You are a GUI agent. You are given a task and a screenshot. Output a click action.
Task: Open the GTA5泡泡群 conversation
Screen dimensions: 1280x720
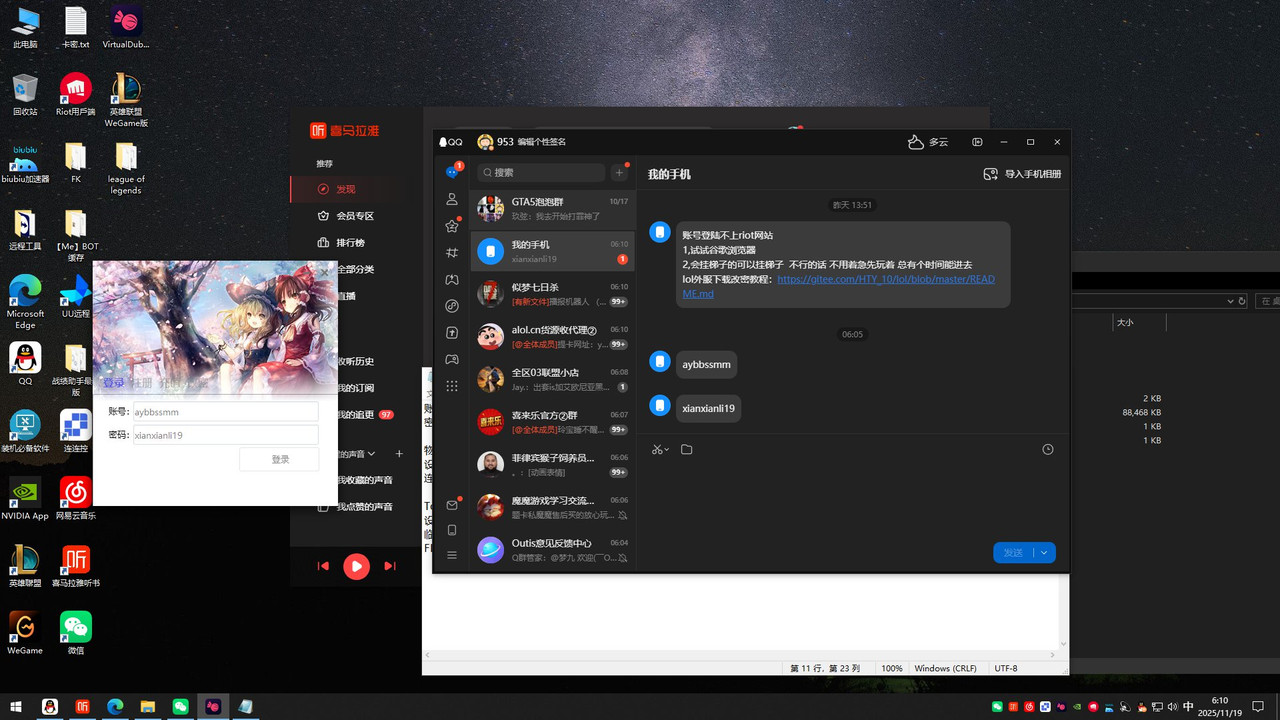[553, 208]
